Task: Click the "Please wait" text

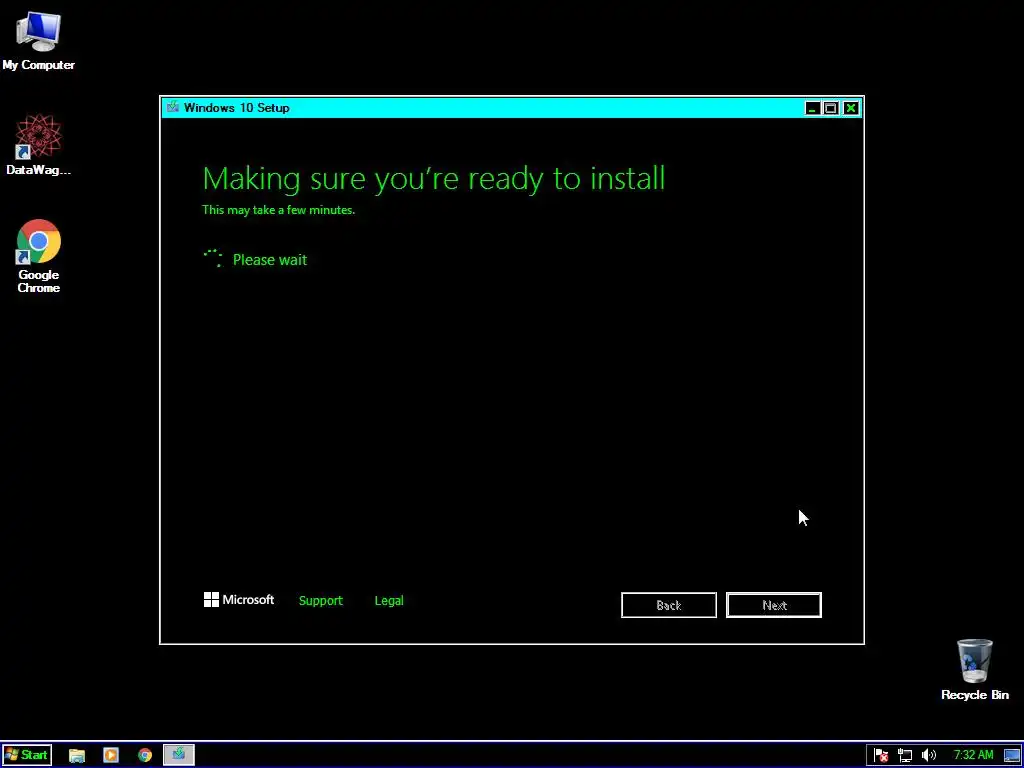Action: tap(270, 259)
